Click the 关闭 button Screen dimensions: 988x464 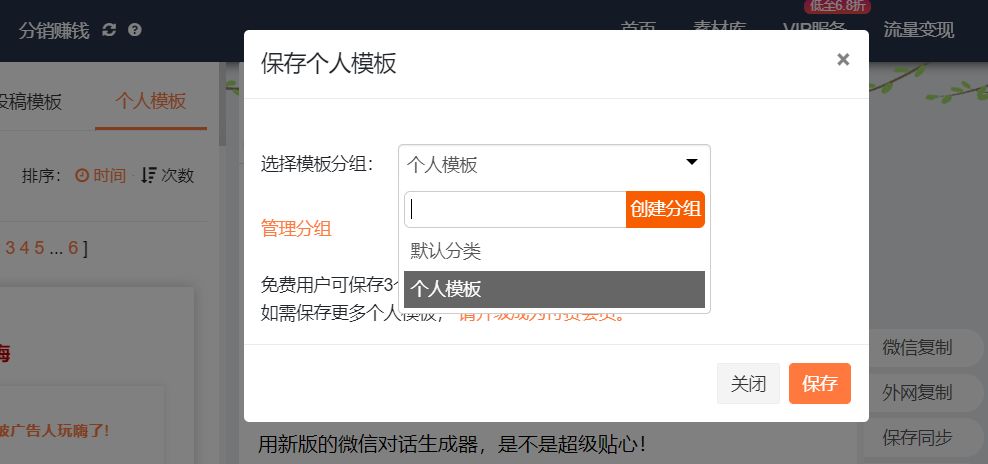tap(748, 384)
